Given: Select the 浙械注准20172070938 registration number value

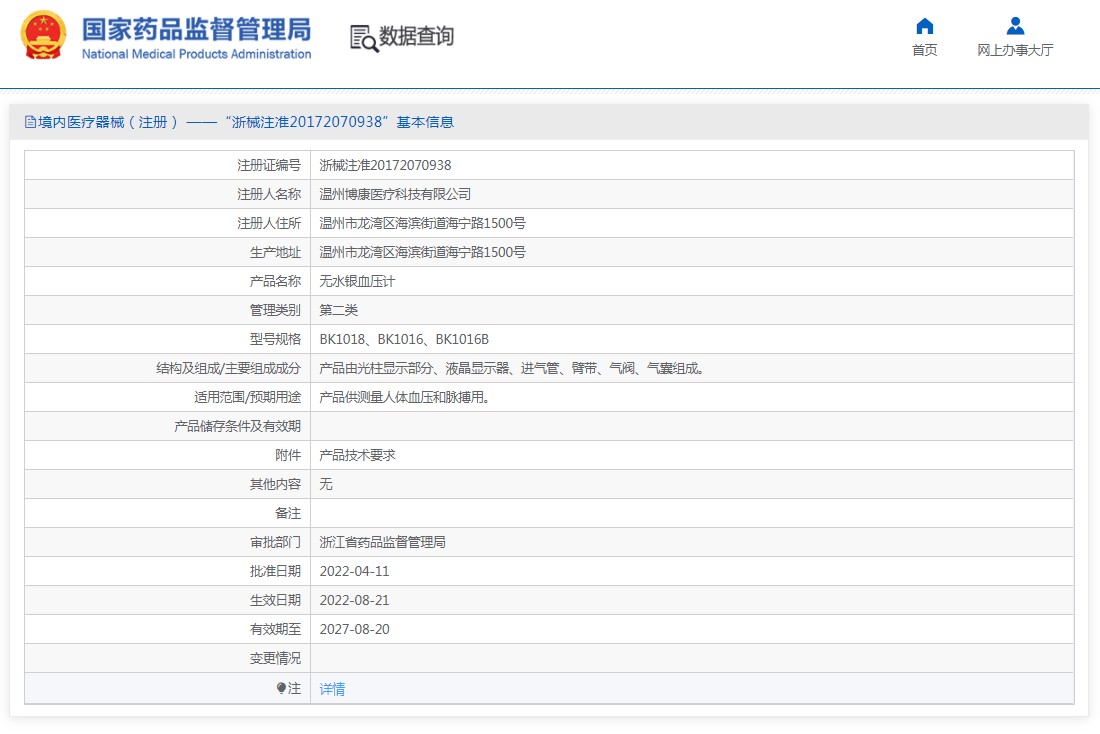Looking at the screenshot, I should pos(385,166).
